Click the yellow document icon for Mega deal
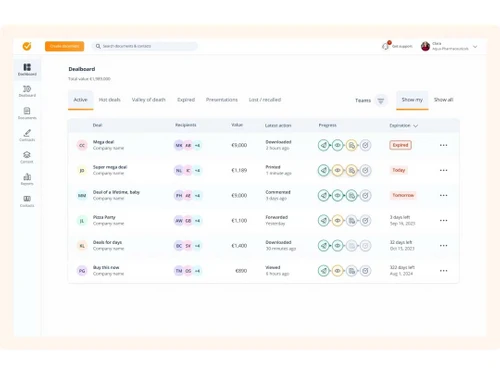 [351, 145]
